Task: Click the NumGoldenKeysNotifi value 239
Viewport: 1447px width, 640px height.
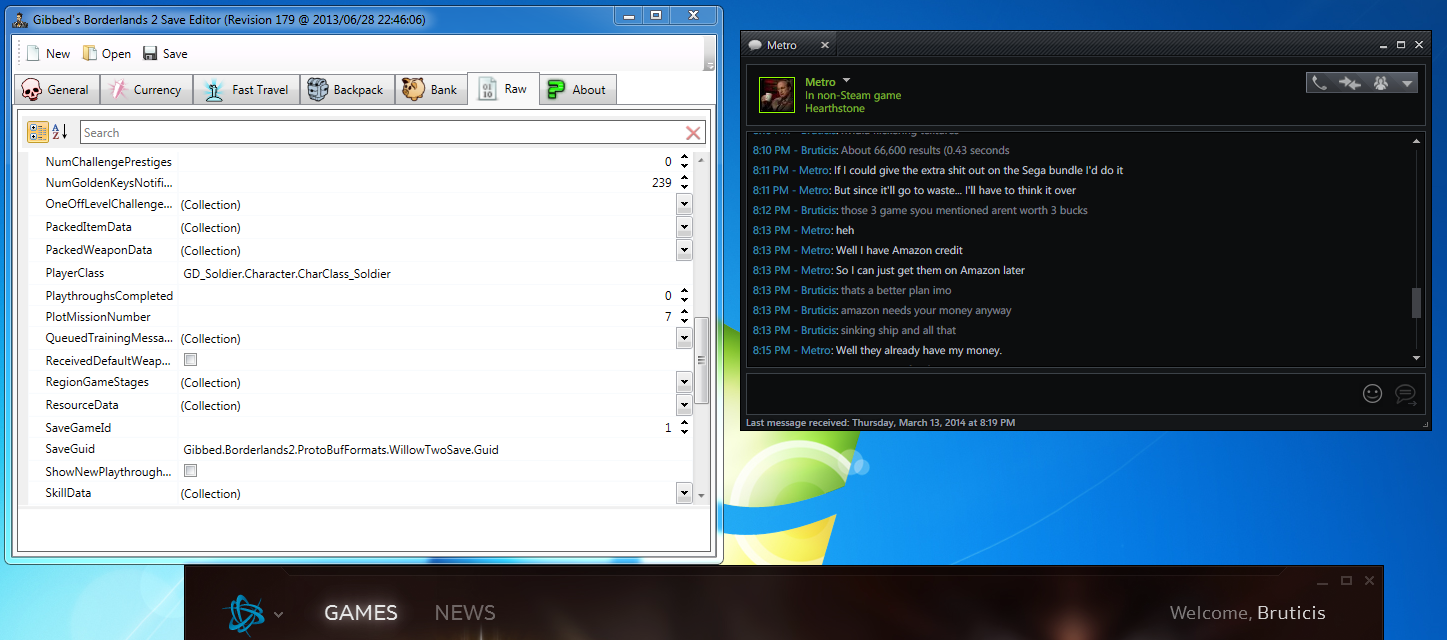Action: [x=661, y=183]
